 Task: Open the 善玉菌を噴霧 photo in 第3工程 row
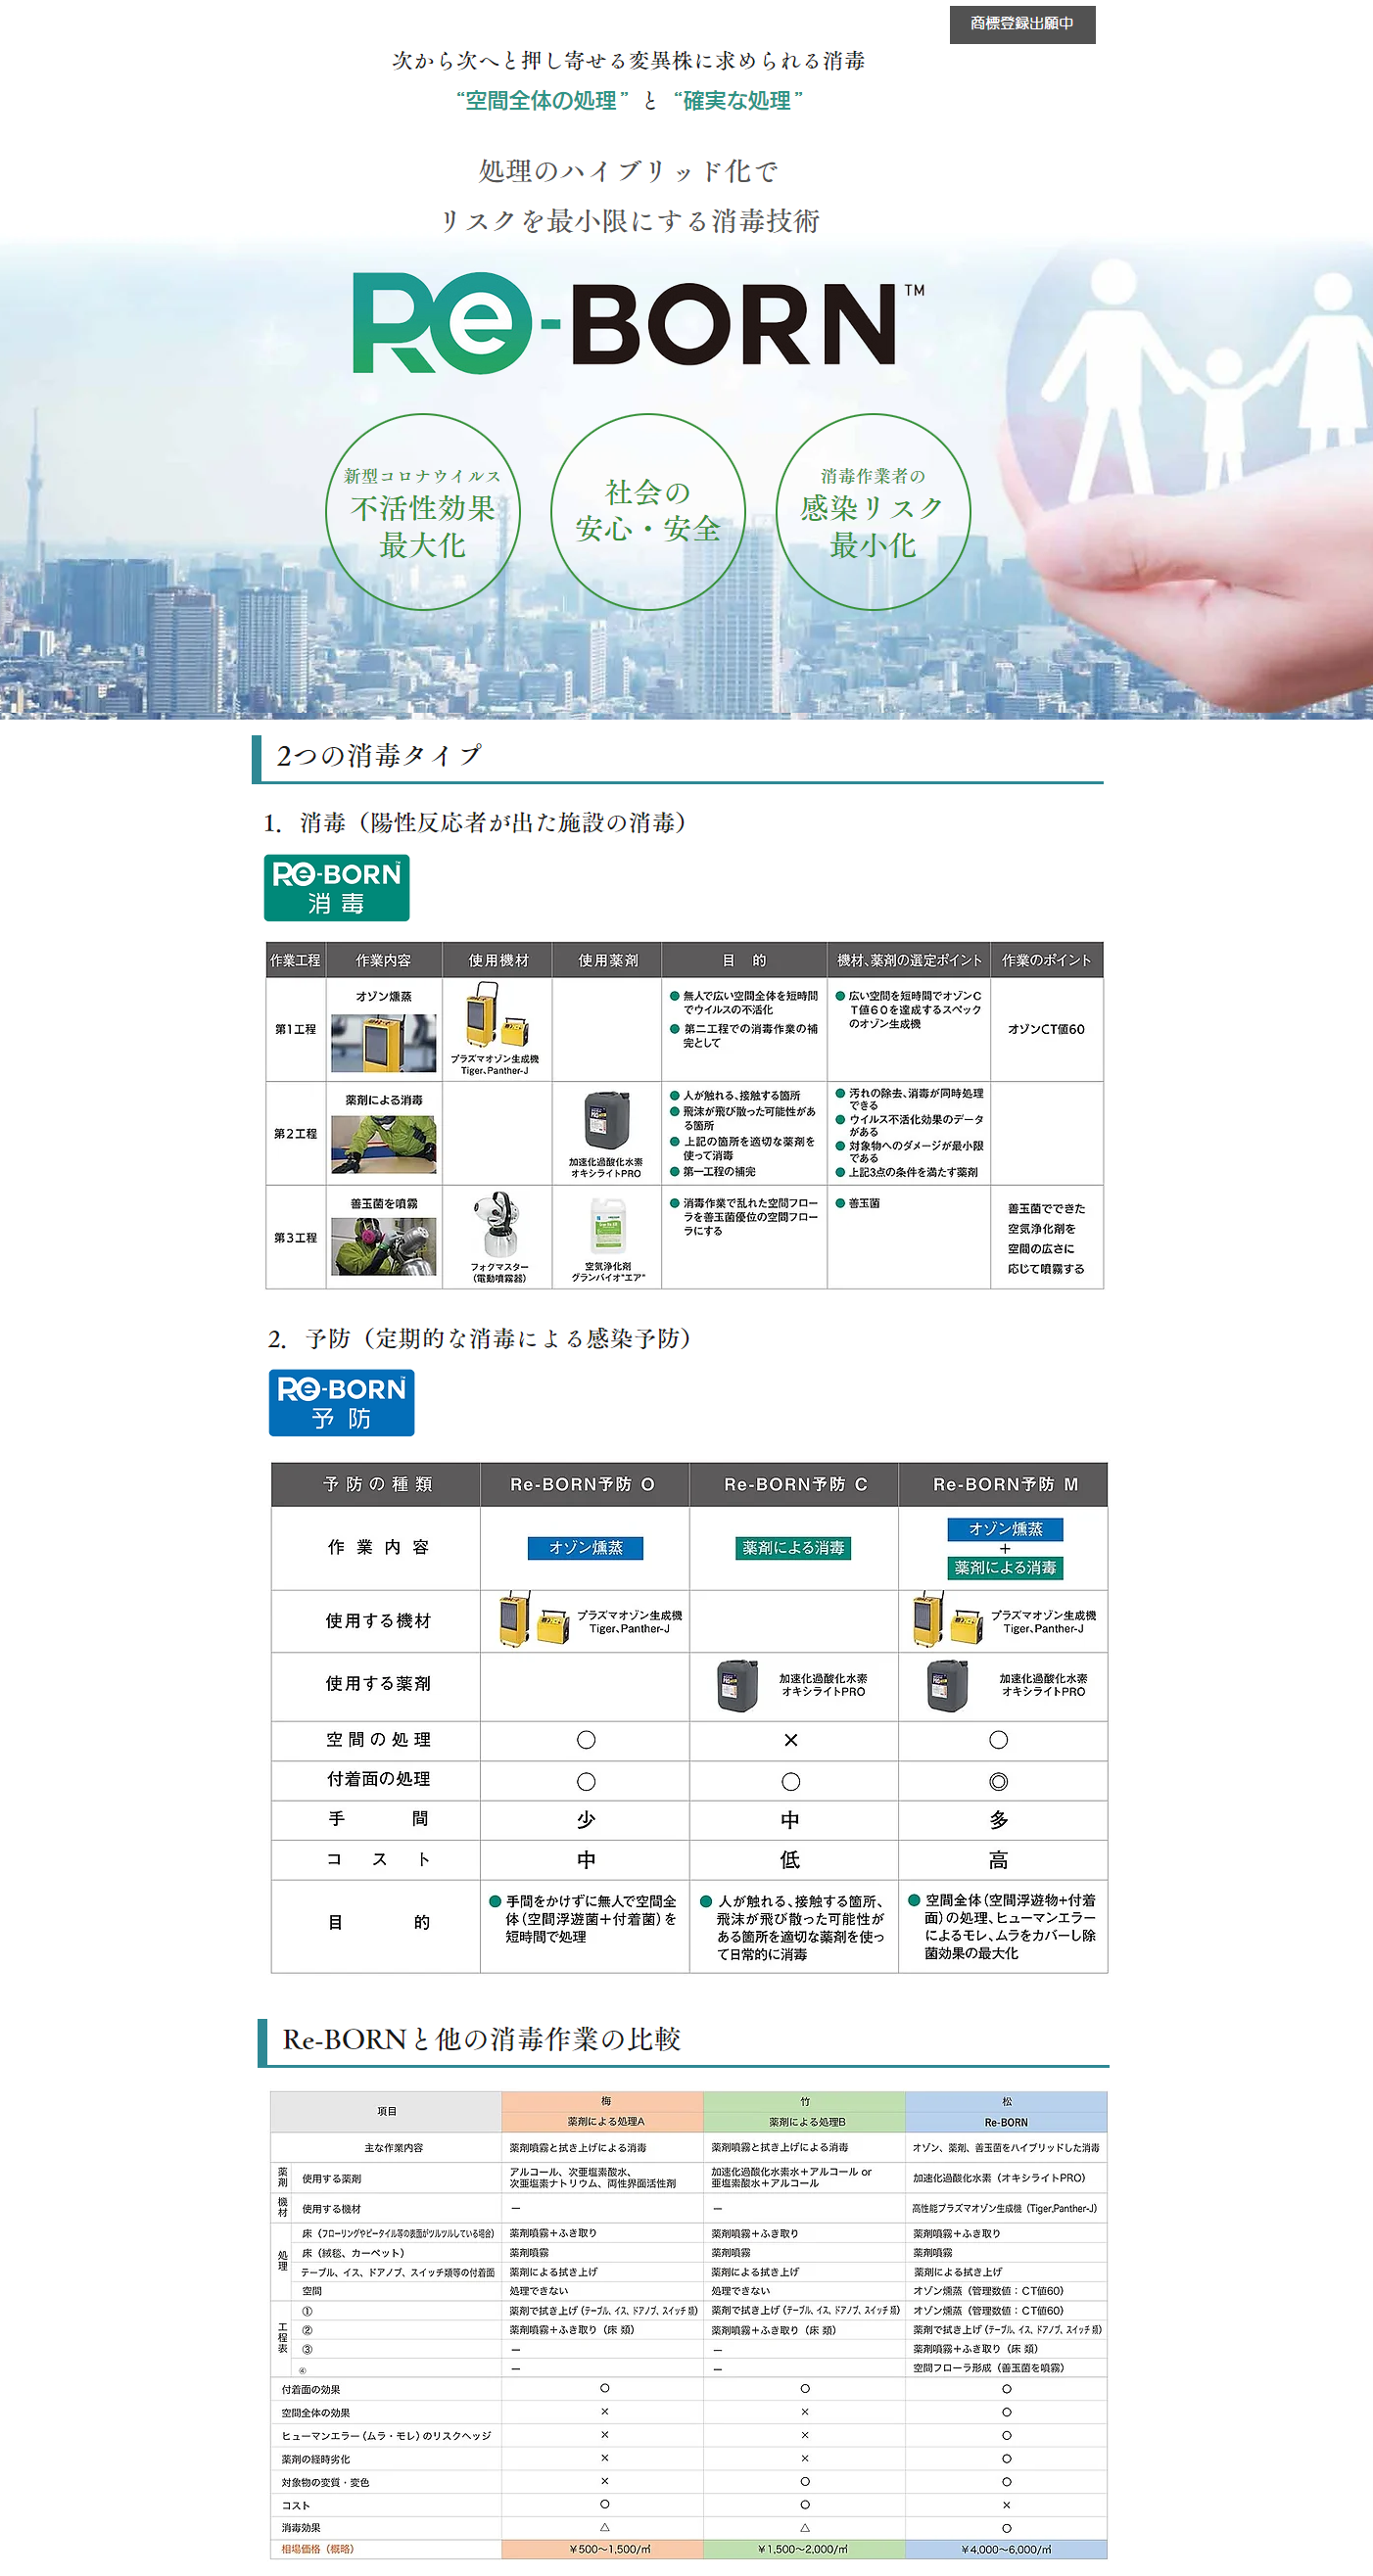click(x=384, y=1246)
